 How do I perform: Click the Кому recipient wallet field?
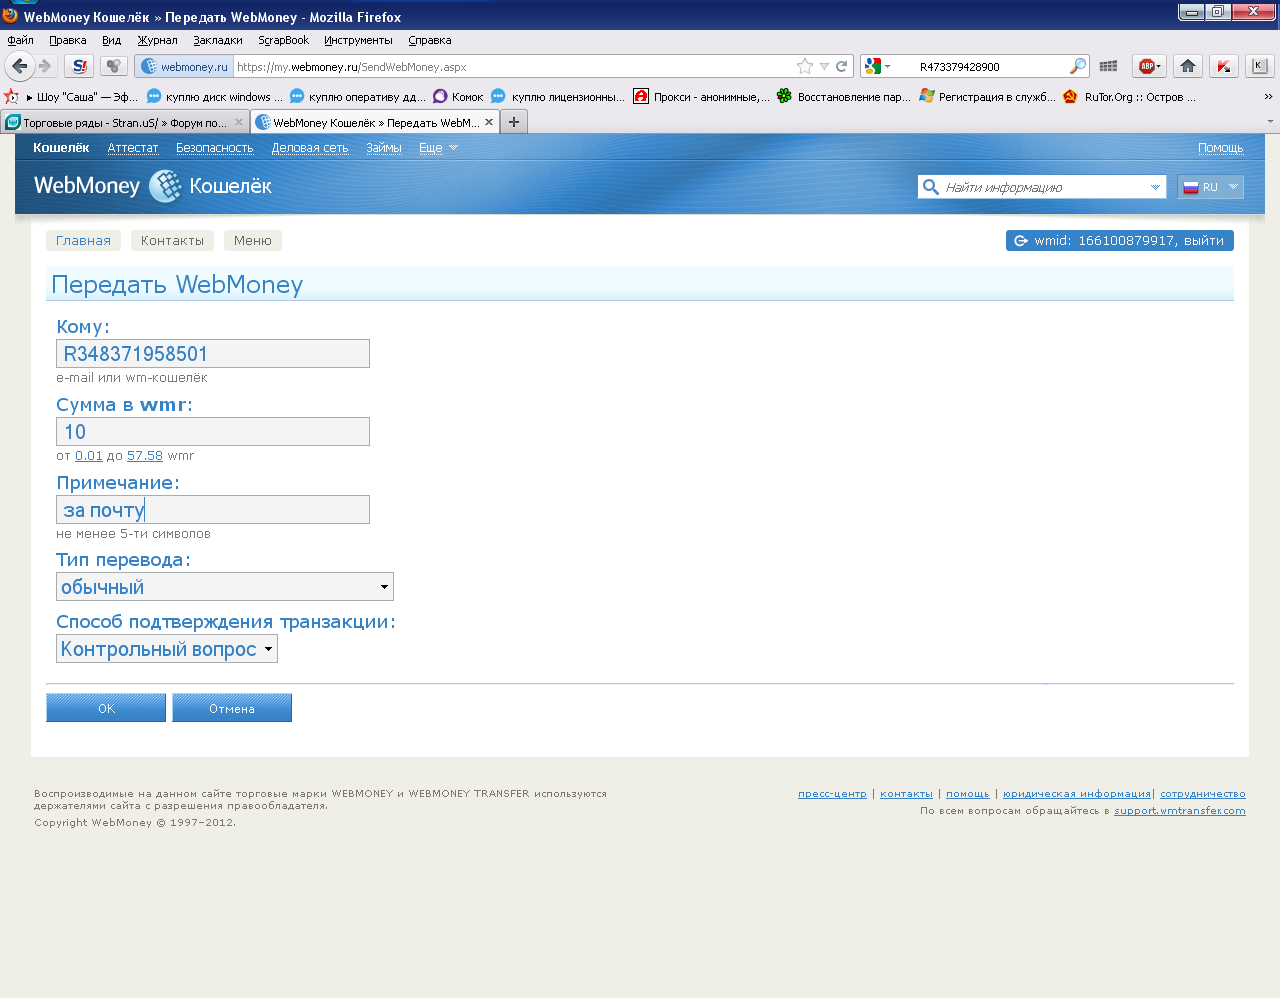(213, 353)
